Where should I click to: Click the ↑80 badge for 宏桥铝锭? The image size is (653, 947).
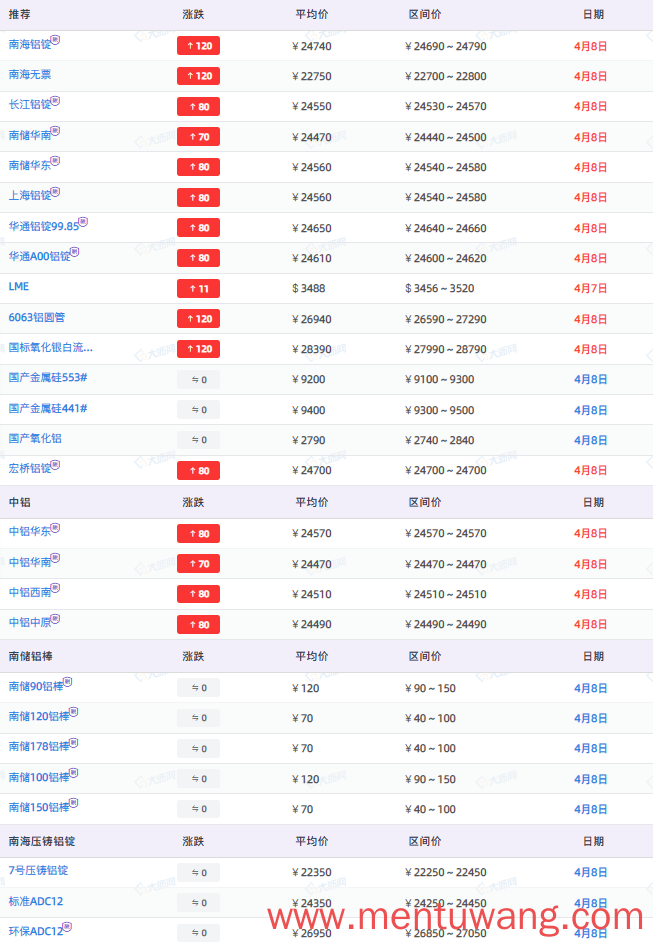point(198,470)
